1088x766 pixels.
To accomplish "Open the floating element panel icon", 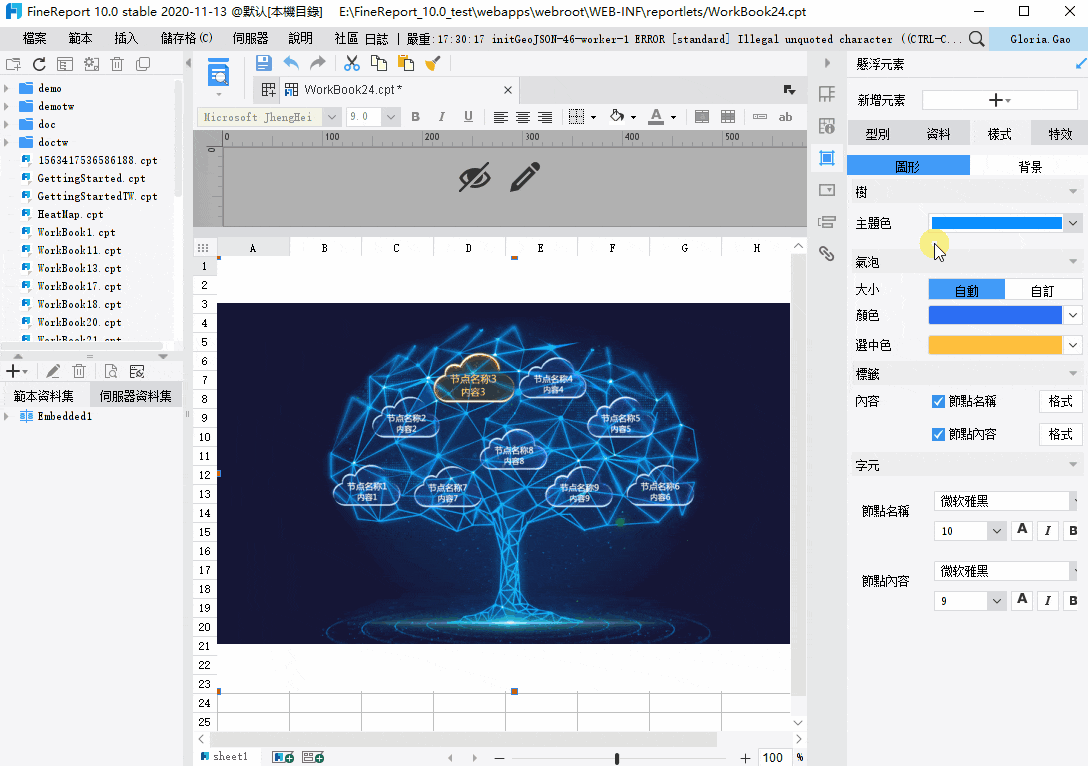I will click(826, 158).
